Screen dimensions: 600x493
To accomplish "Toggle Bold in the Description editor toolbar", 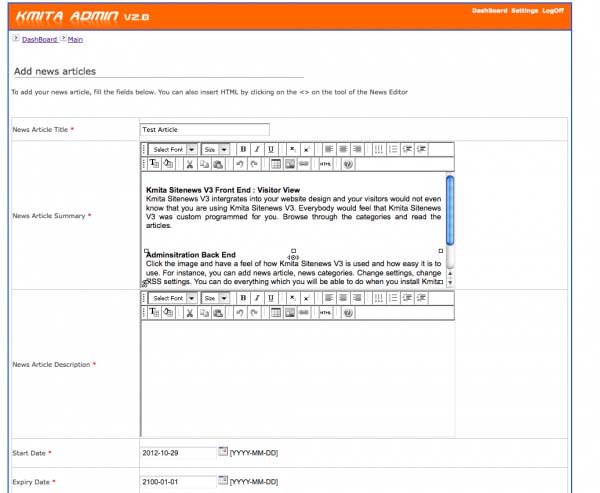I will [243, 298].
